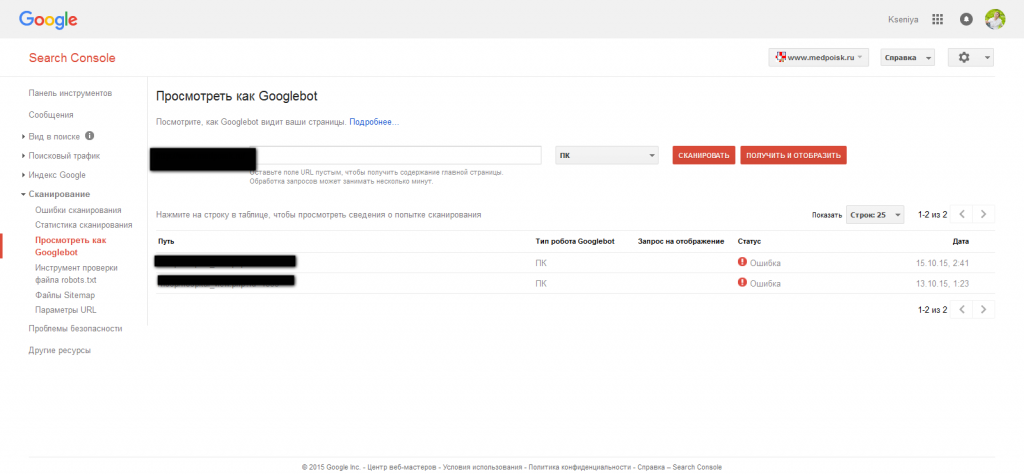Open Ошибки сканирования
This screenshot has height=474, width=1024.
[78, 210]
